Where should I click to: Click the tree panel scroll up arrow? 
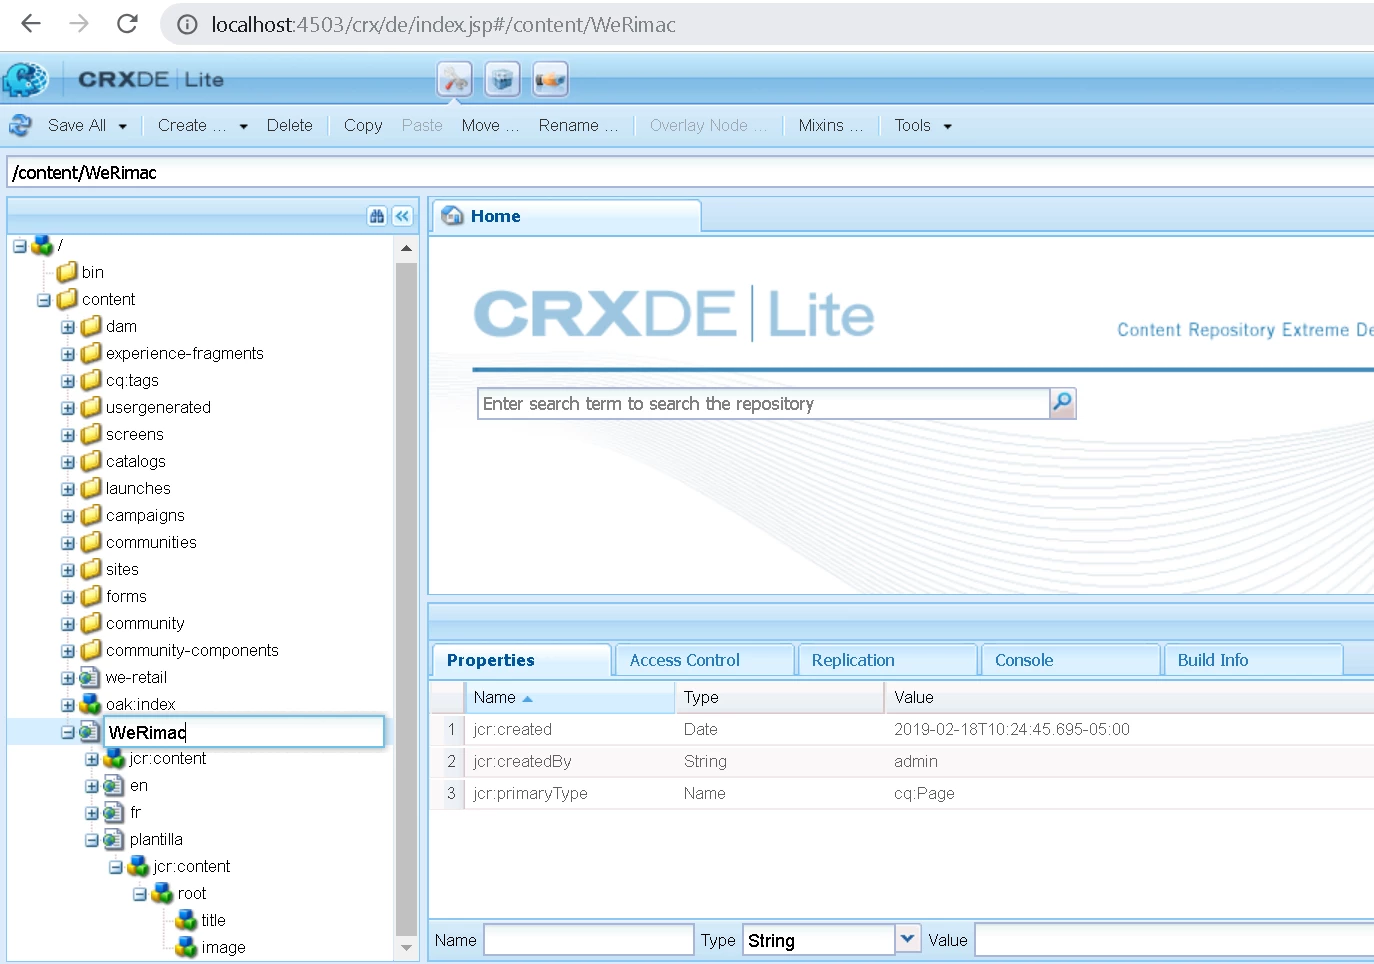pos(406,248)
